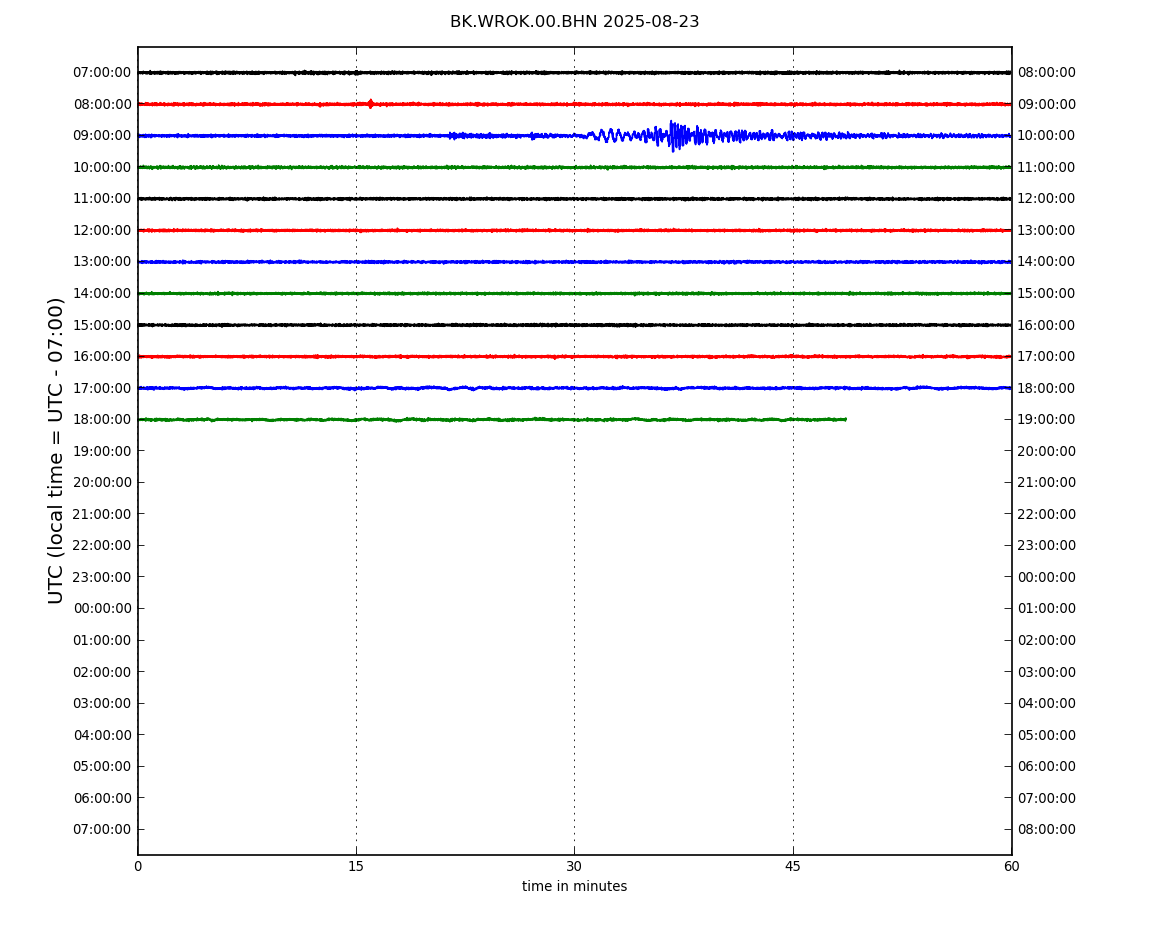Click the right-axis label 13:00:00
The image size is (1150, 950).
point(1047,230)
